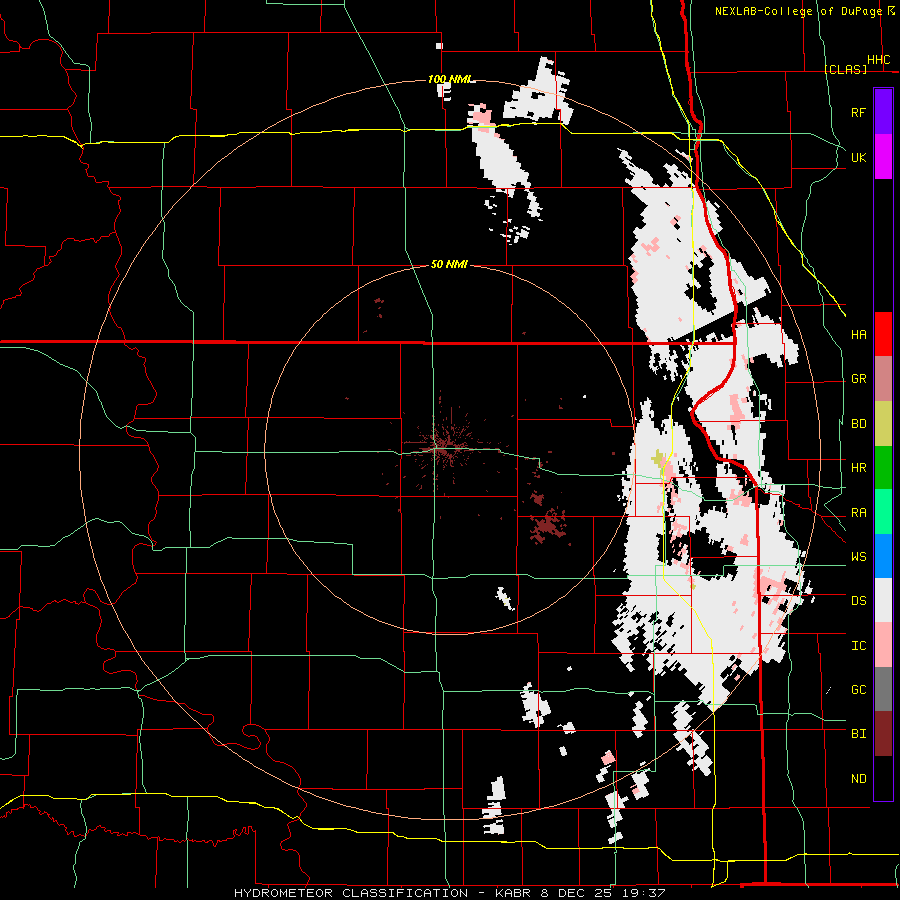This screenshot has width=900, height=900.
Task: Click the 'GC' legend label
Action: [858, 689]
